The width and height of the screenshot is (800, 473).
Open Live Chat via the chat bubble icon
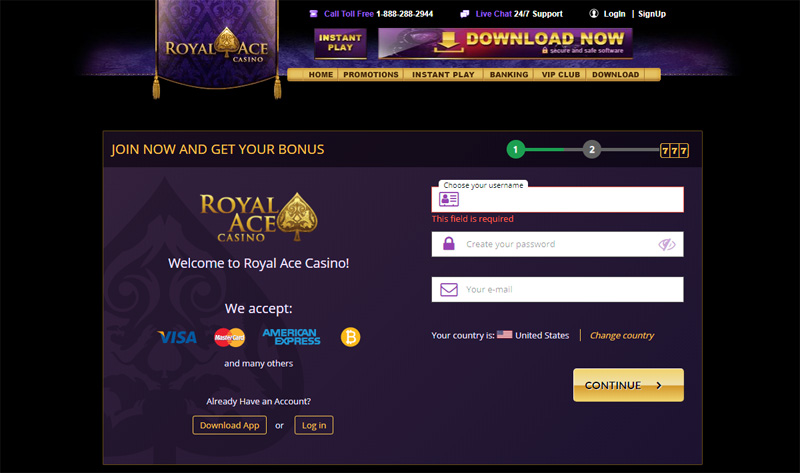tap(464, 14)
